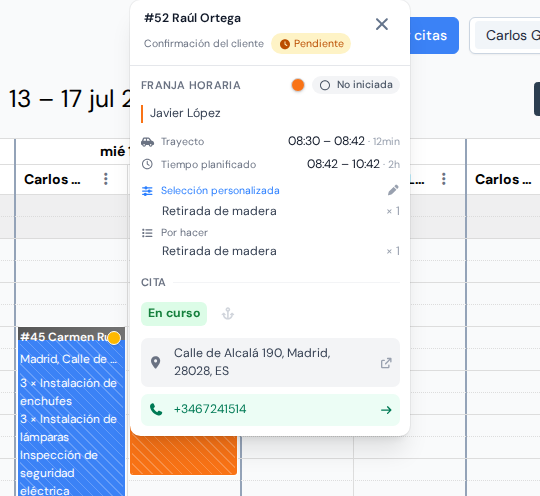
Task: Click the list icon beside Por hacer
Action: [x=147, y=233]
